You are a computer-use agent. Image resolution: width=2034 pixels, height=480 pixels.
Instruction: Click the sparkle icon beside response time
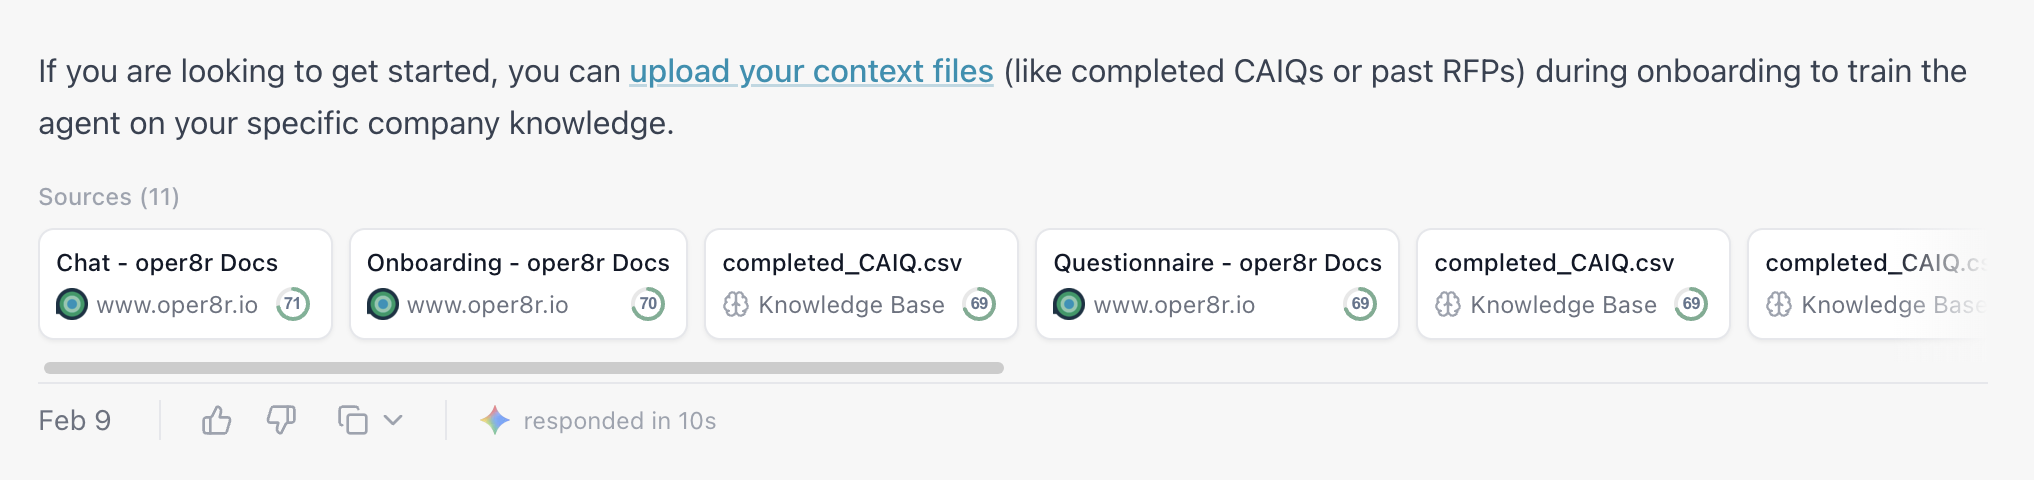coord(495,421)
